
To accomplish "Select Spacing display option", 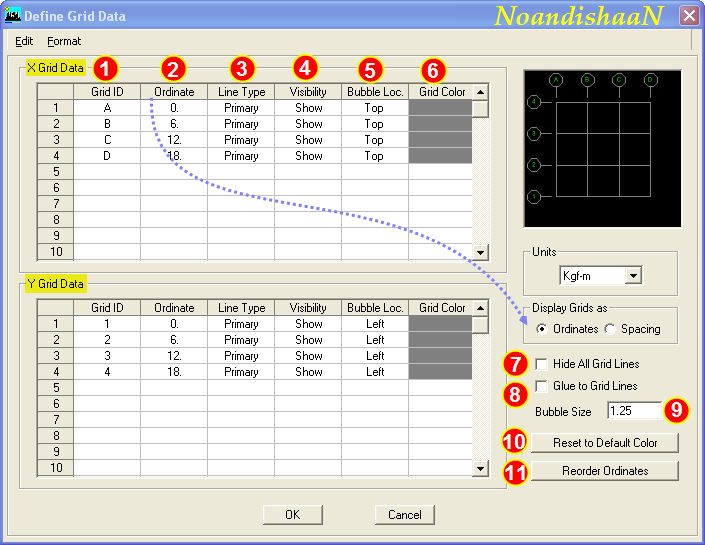I will 611,329.
